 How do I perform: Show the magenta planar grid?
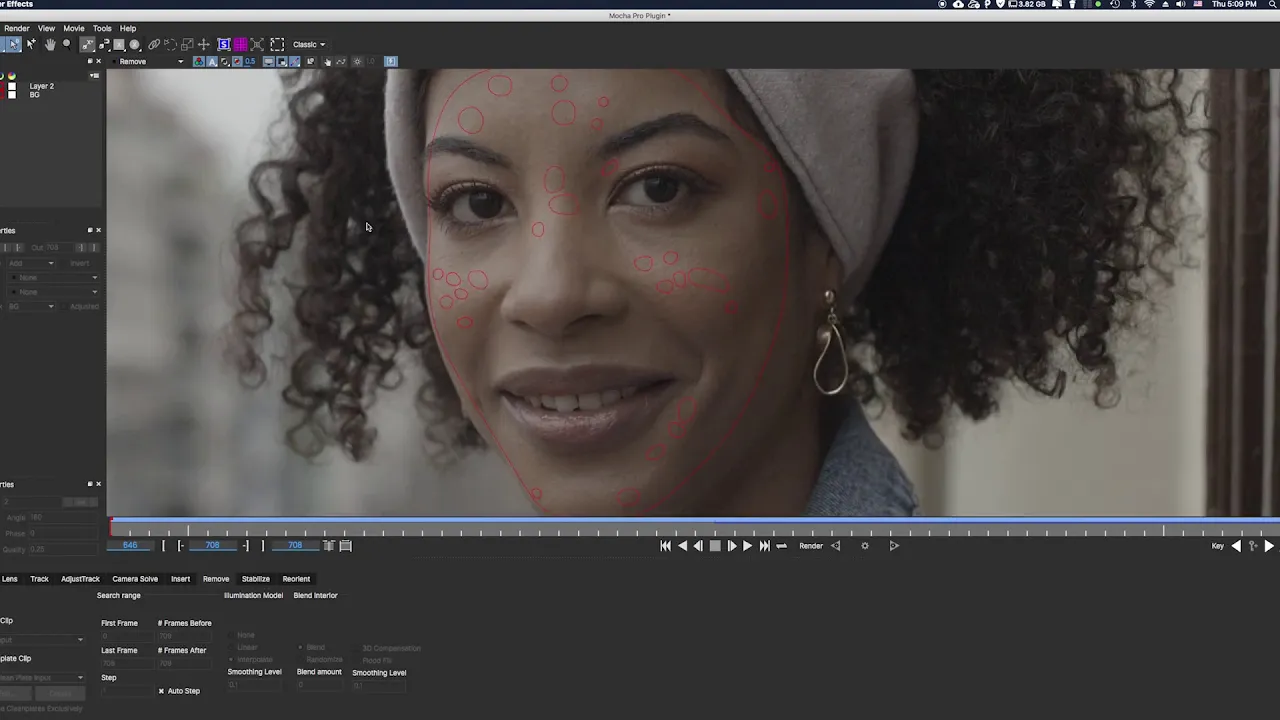pyautogui.click(x=241, y=44)
